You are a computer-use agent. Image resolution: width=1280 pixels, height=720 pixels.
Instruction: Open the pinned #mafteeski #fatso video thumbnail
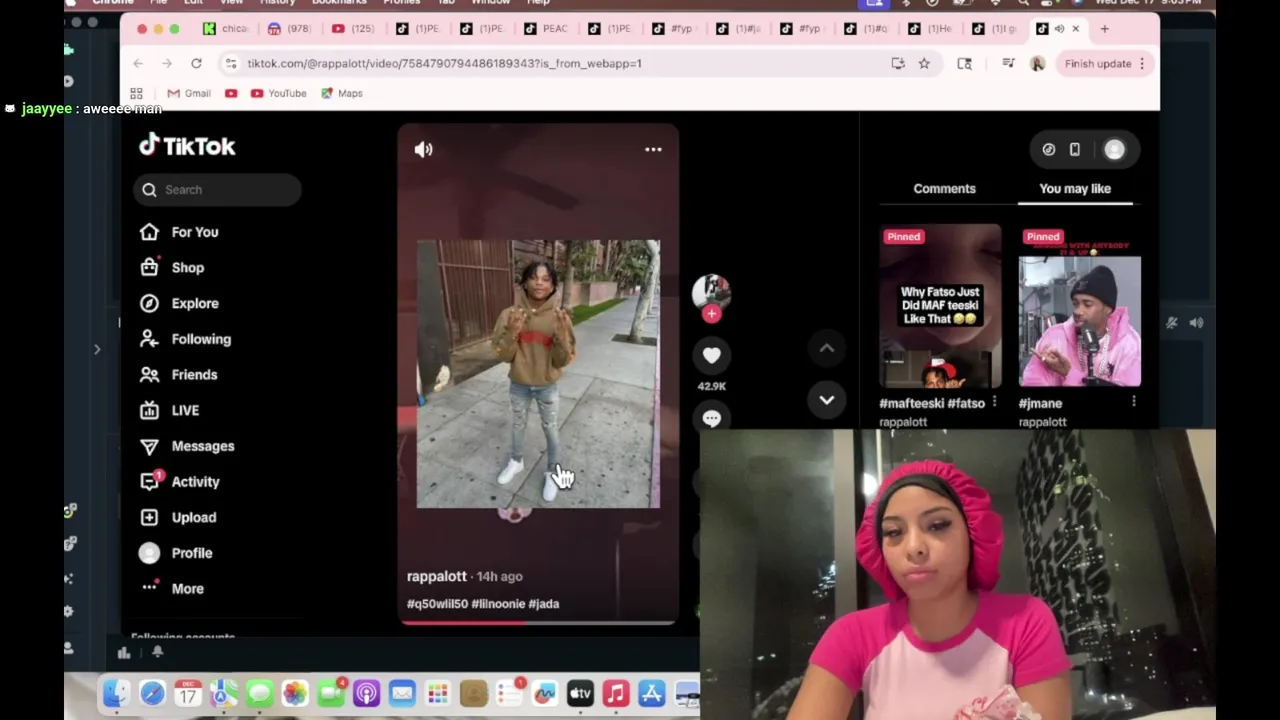point(940,306)
